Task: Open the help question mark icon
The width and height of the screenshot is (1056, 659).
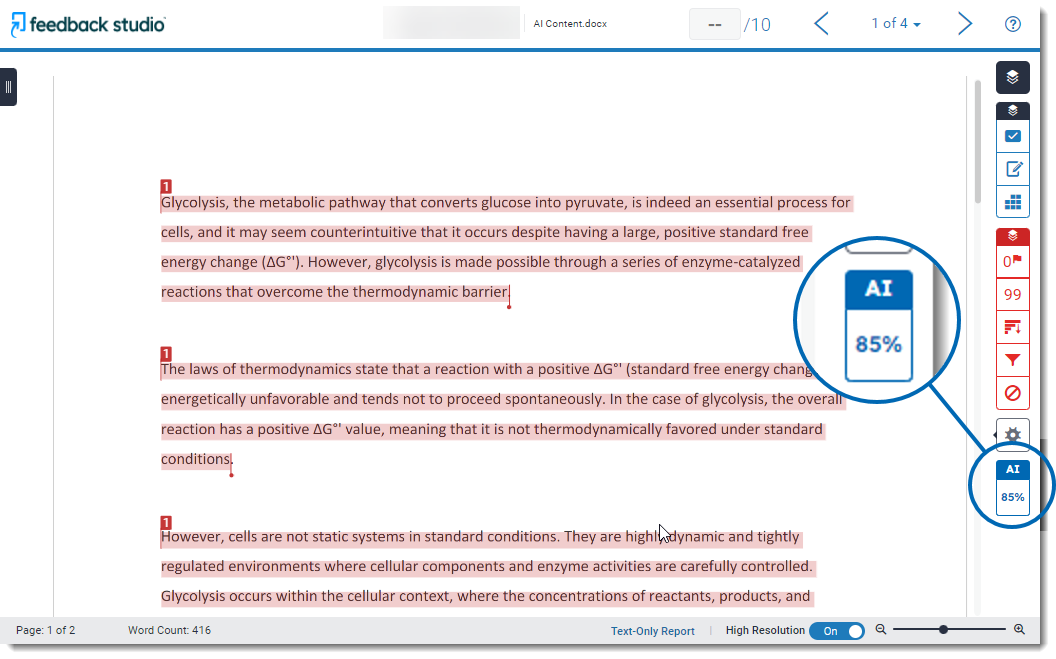Action: point(1012,24)
